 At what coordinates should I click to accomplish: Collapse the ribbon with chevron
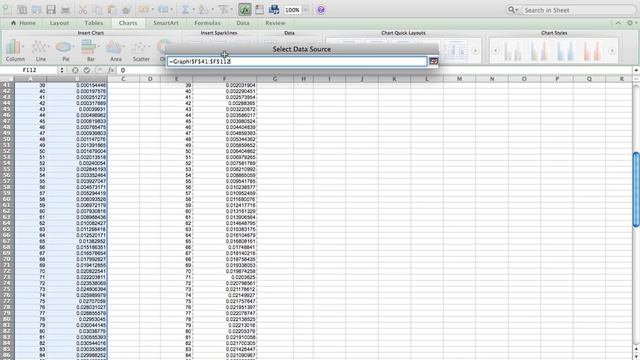tap(618, 23)
